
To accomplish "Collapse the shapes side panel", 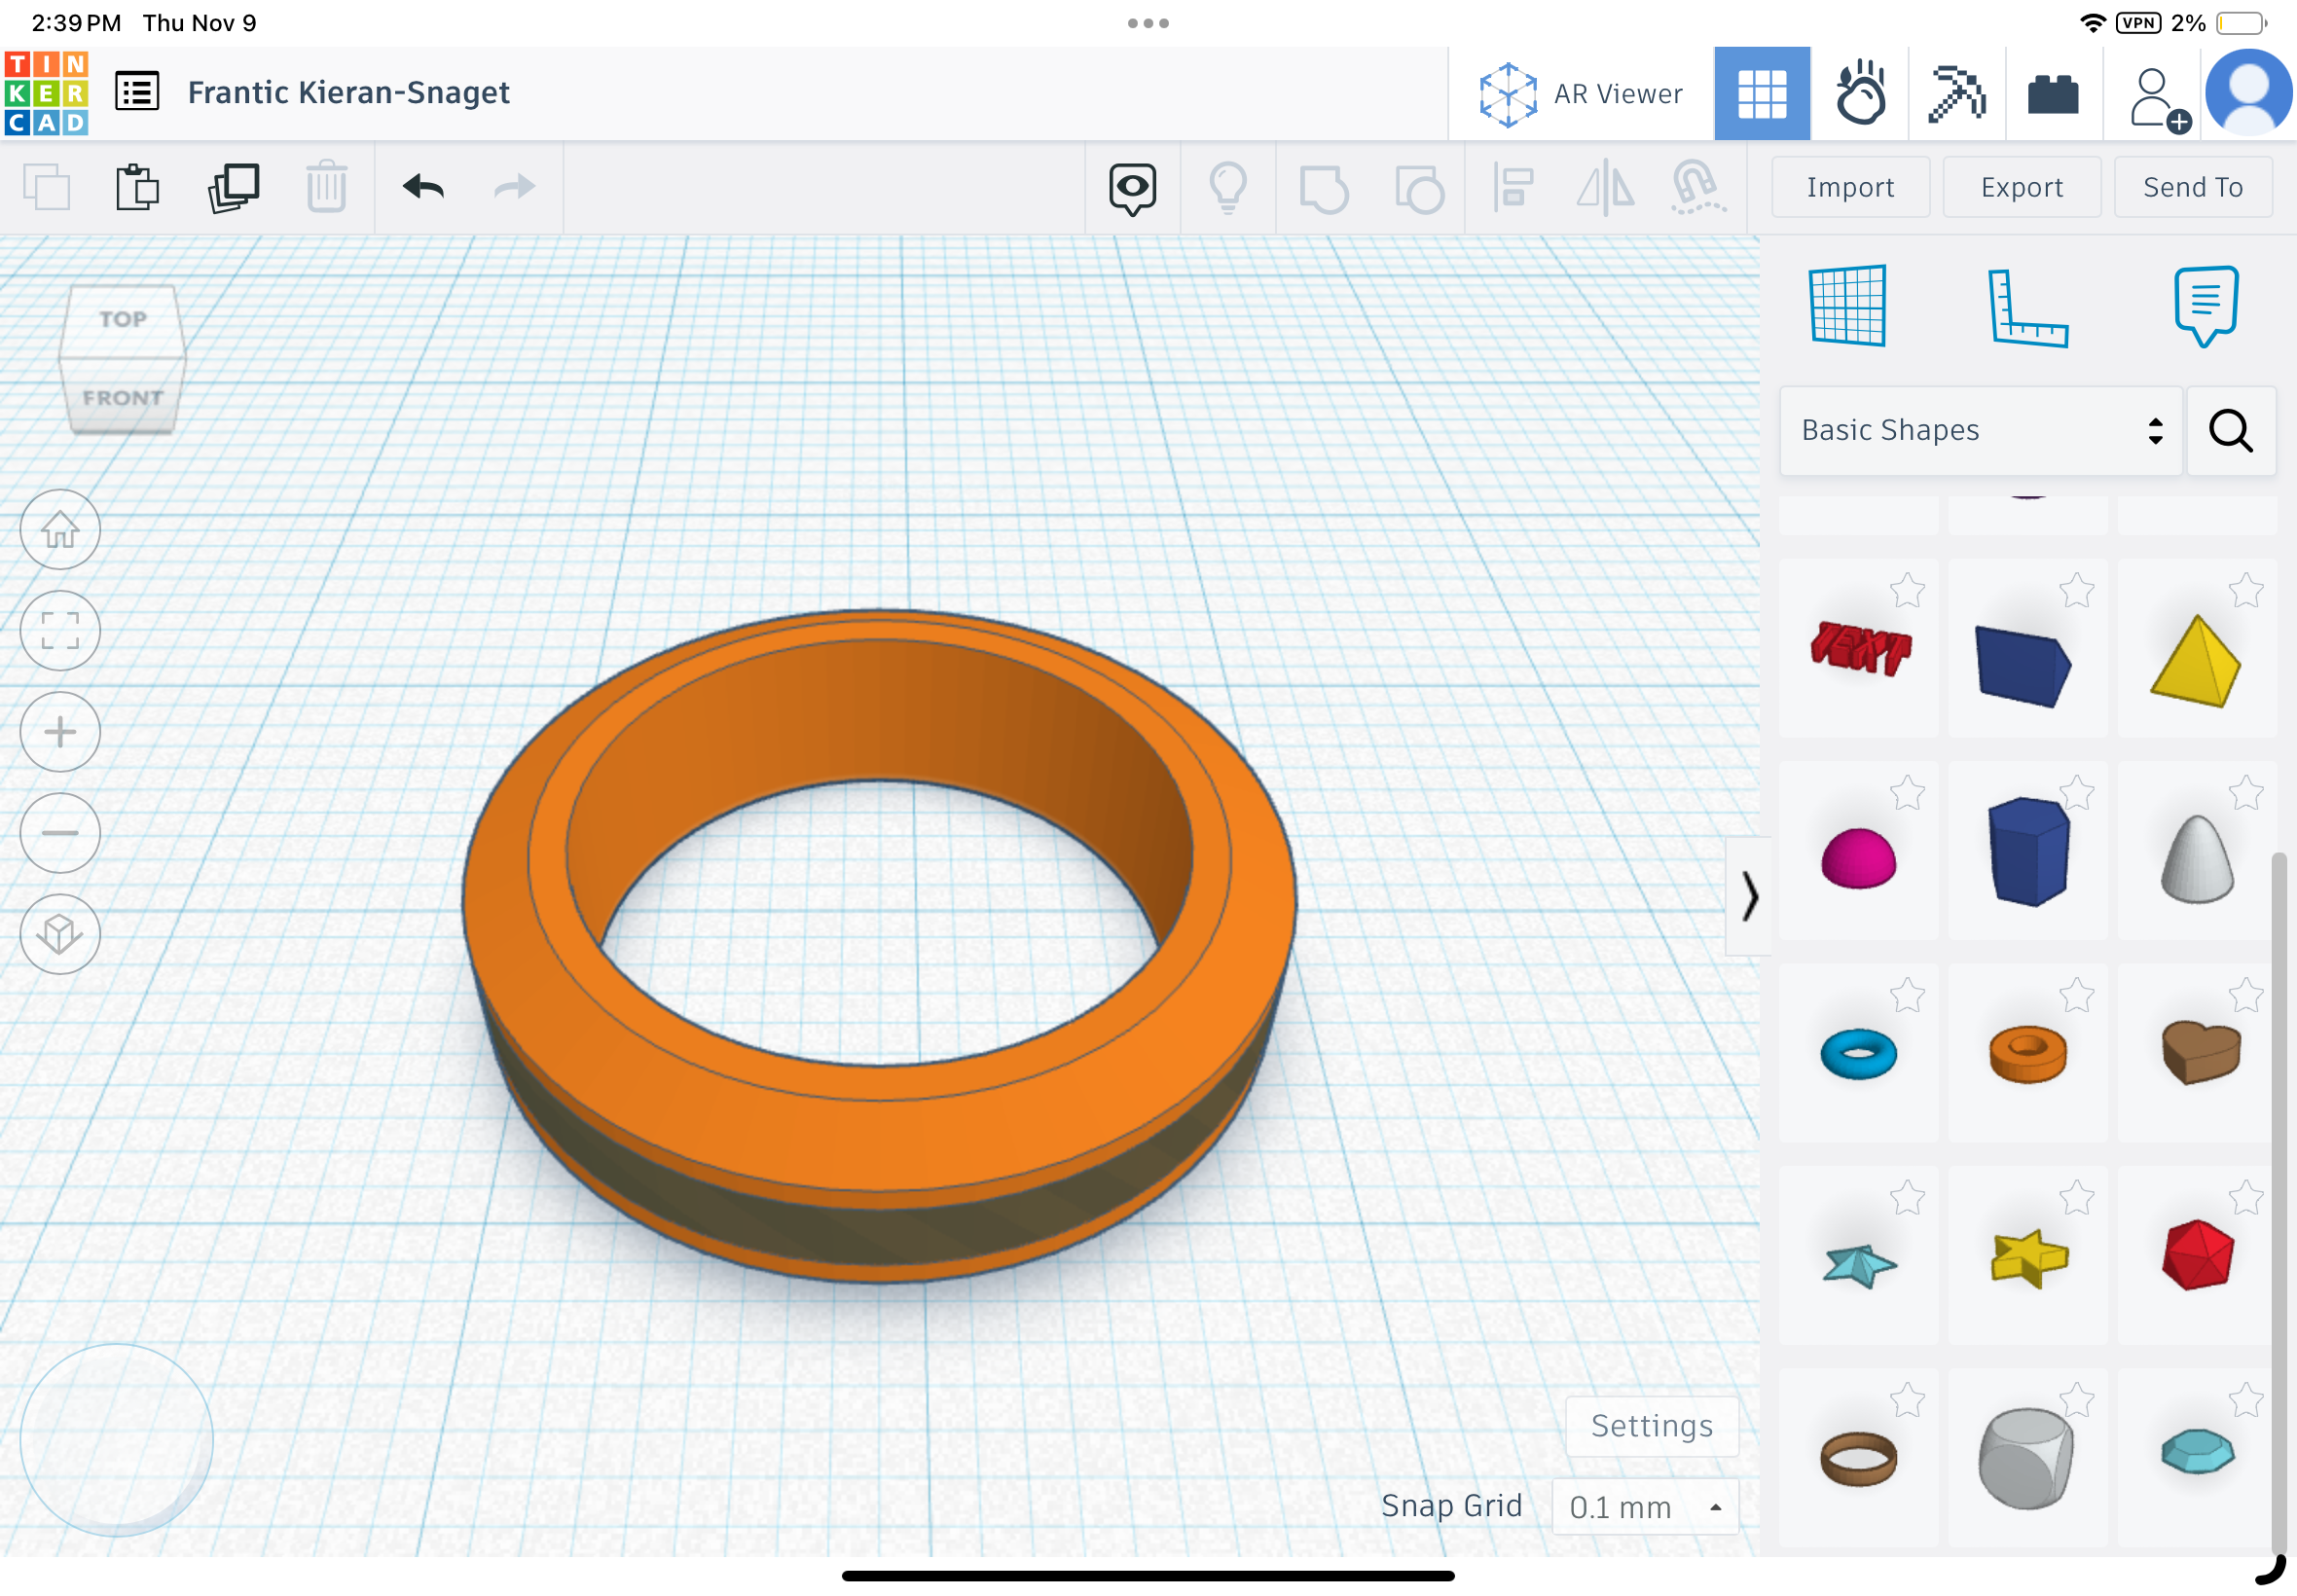I will [x=1751, y=897].
